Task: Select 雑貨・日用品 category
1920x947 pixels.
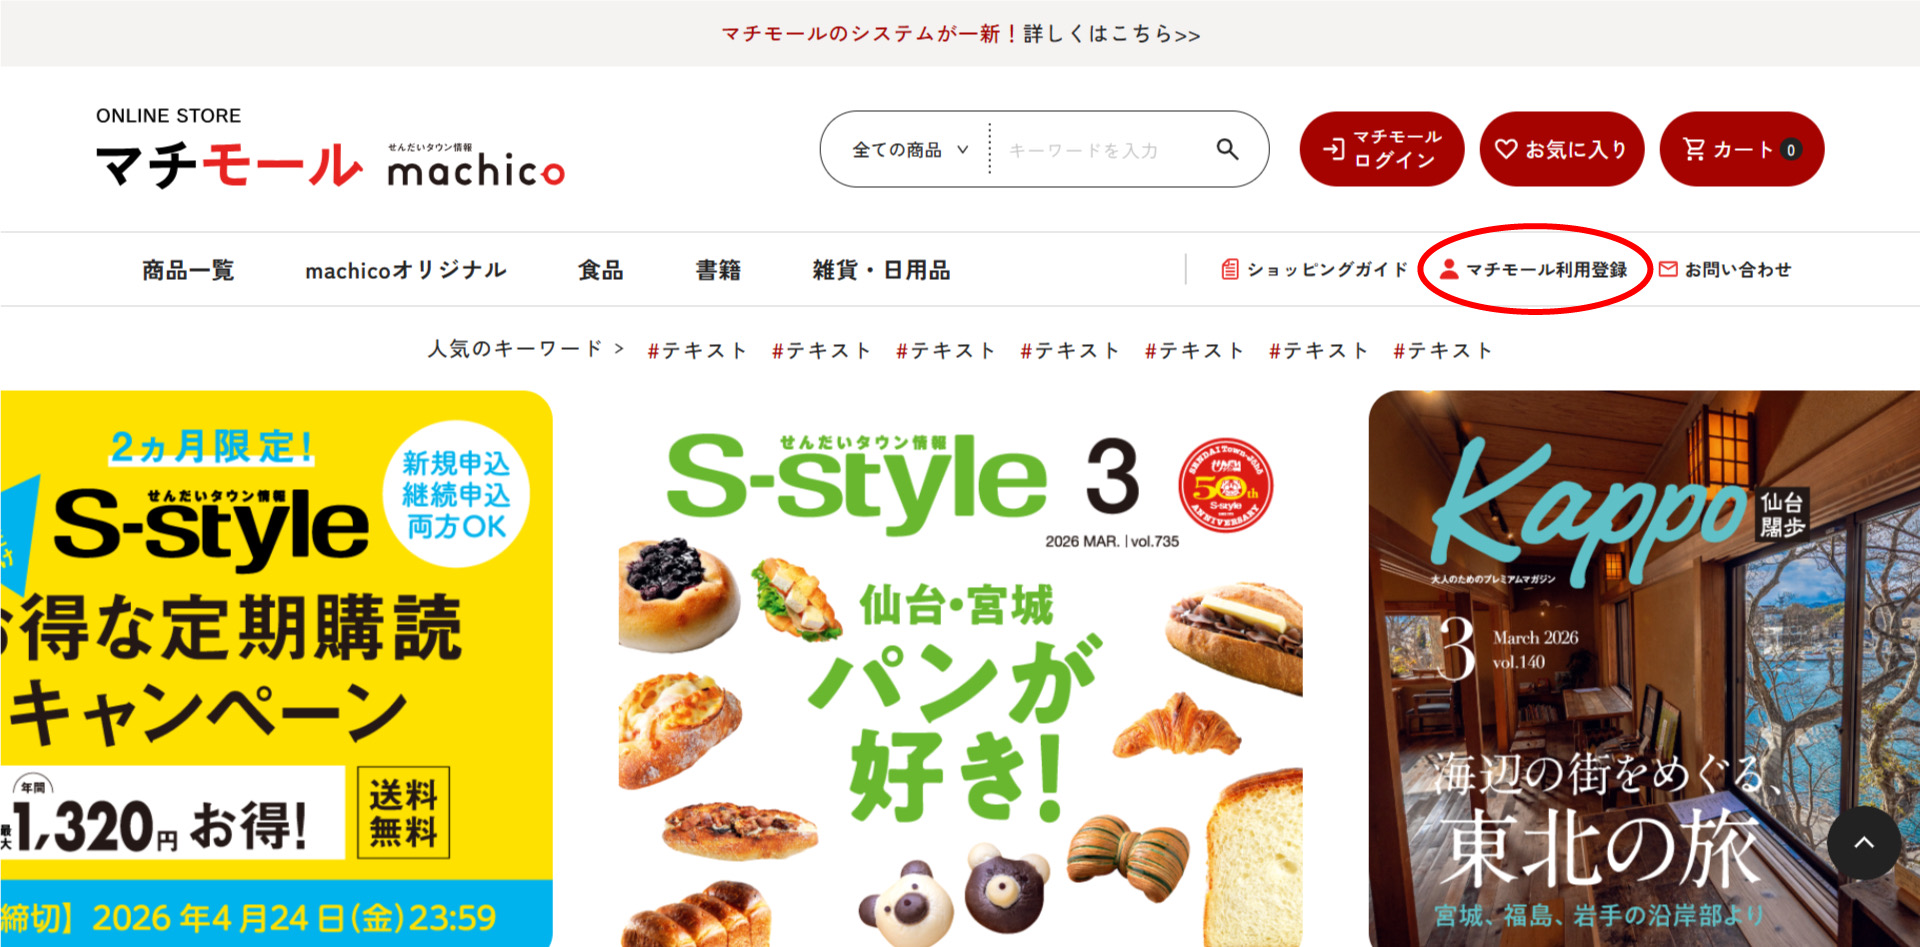Action: click(x=881, y=270)
